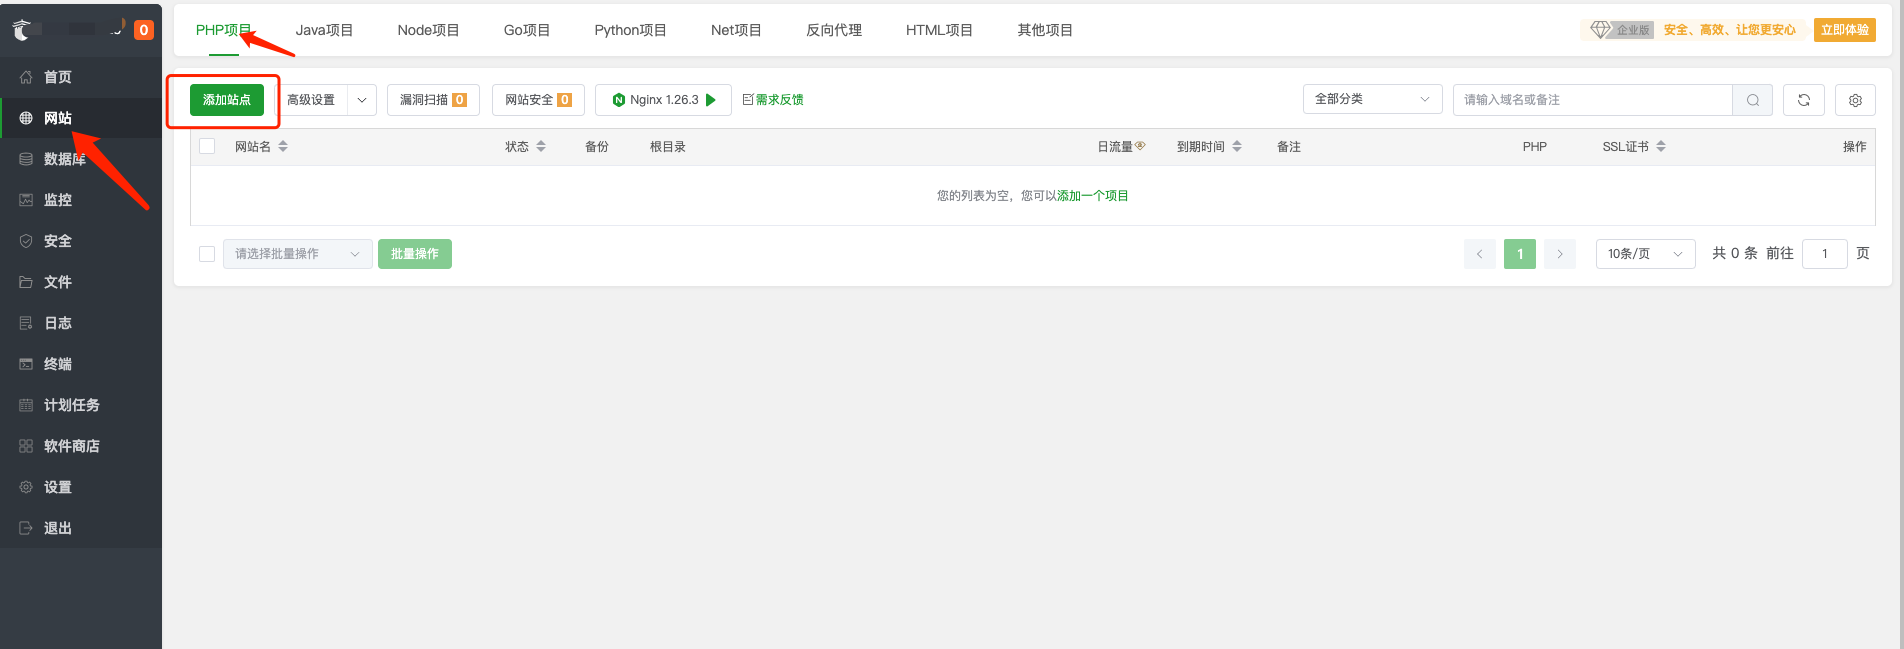This screenshot has height=649, width=1904.
Task: Click the Nginx green play icon
Action: pyautogui.click(x=711, y=100)
